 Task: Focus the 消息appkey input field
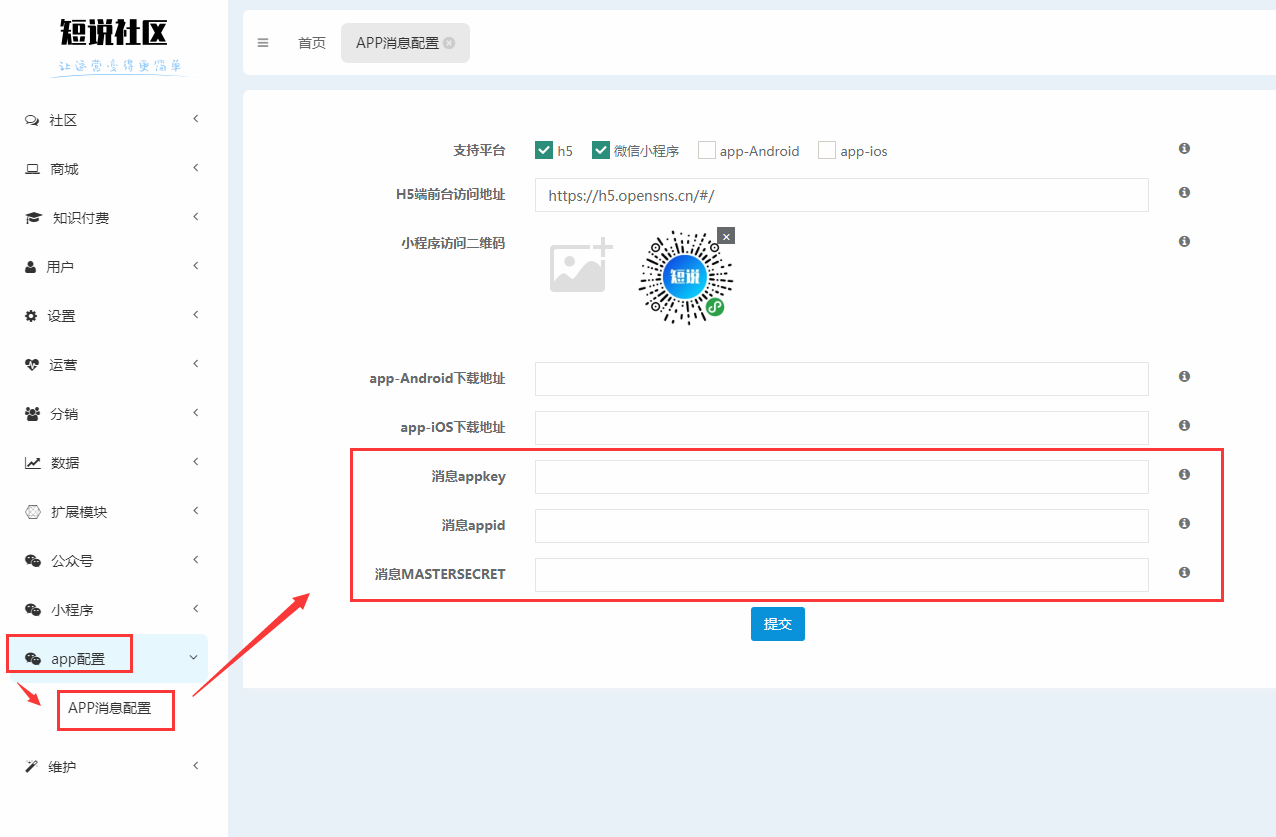click(x=842, y=477)
